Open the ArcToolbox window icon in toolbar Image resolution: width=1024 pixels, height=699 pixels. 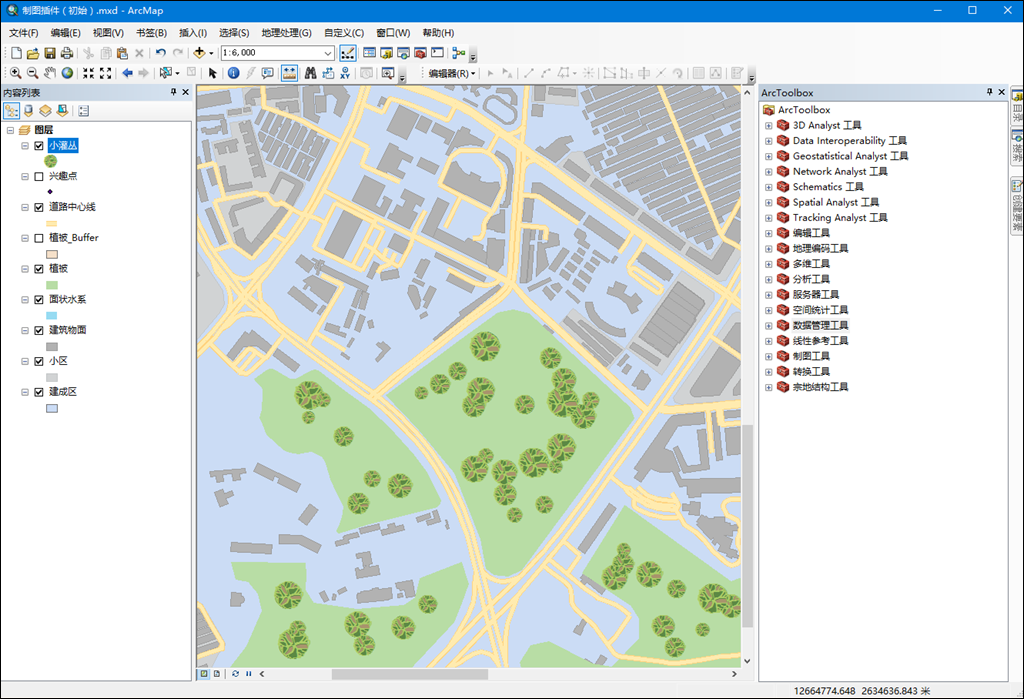(x=421, y=53)
